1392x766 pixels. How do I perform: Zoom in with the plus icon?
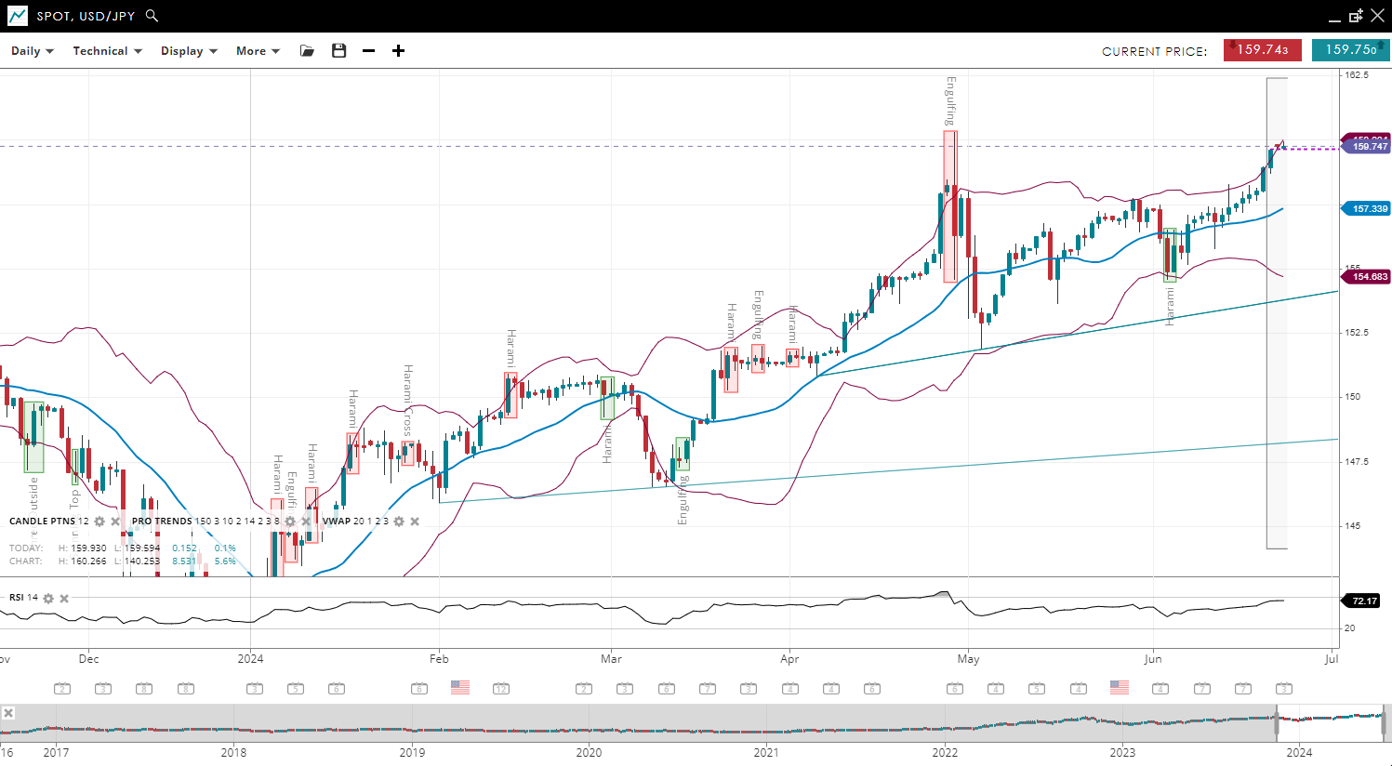pyautogui.click(x=398, y=51)
